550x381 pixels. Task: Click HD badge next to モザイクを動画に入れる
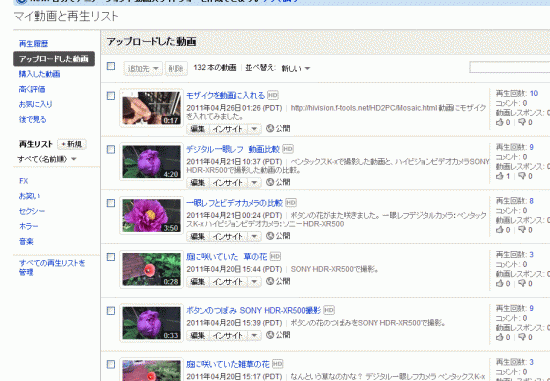tap(273, 95)
